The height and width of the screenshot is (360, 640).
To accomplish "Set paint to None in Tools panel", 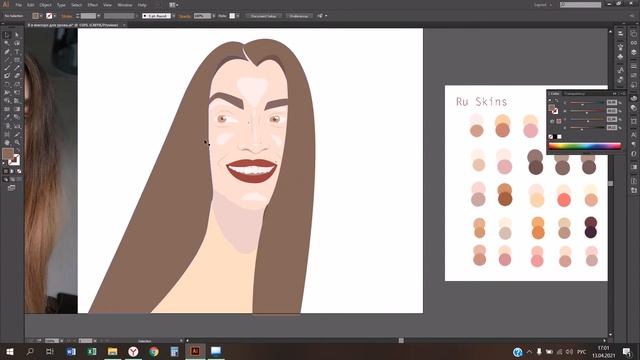I will point(18,171).
